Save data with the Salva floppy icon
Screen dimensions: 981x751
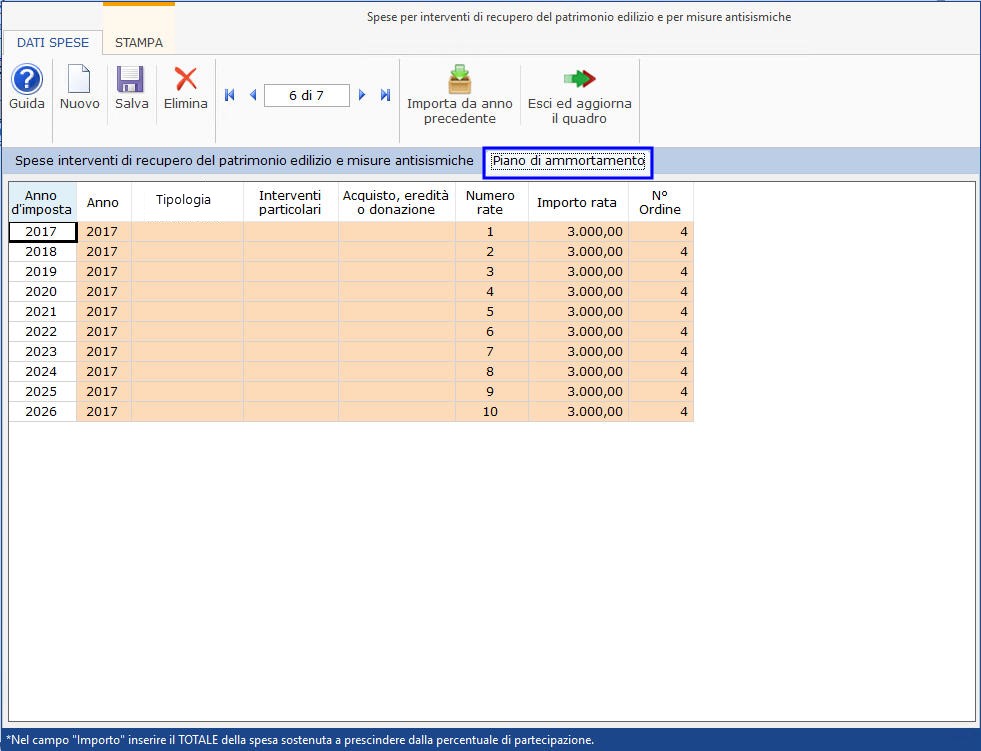pyautogui.click(x=131, y=79)
